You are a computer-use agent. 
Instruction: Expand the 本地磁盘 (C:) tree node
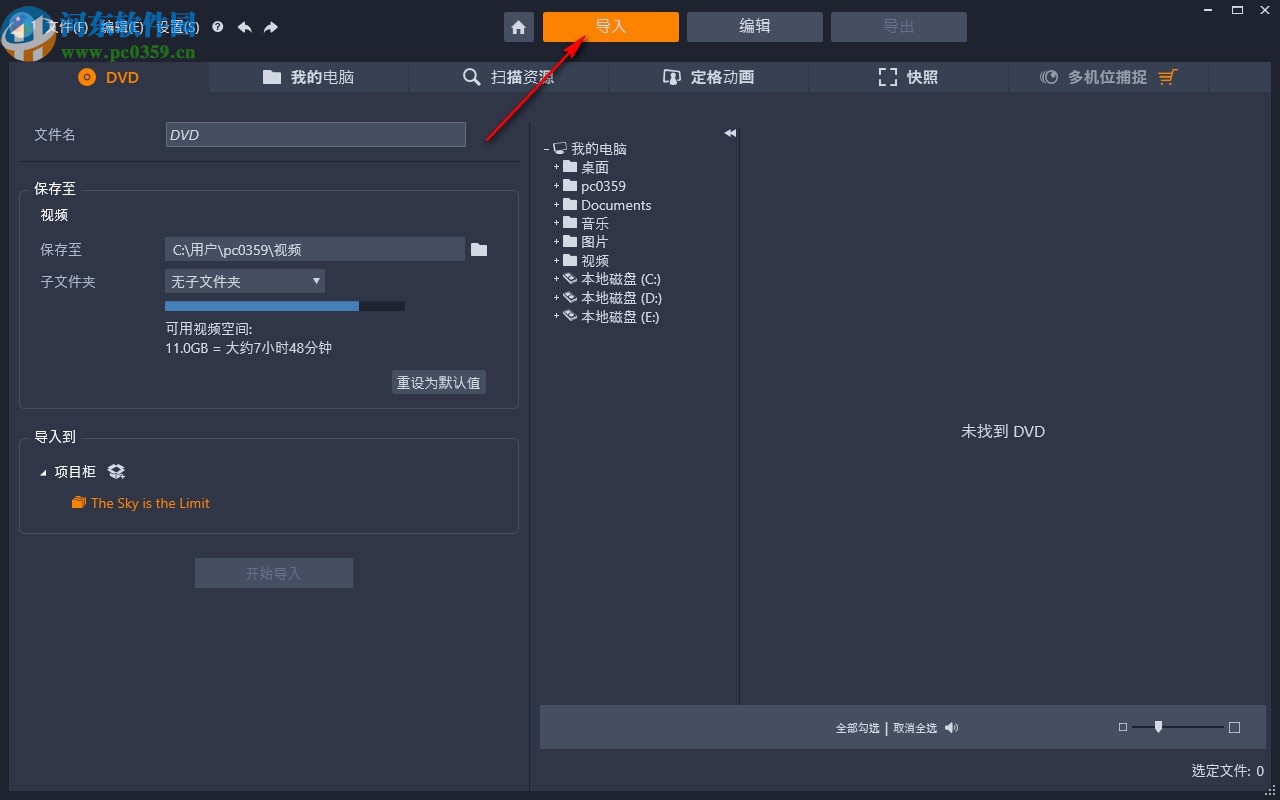tap(556, 279)
